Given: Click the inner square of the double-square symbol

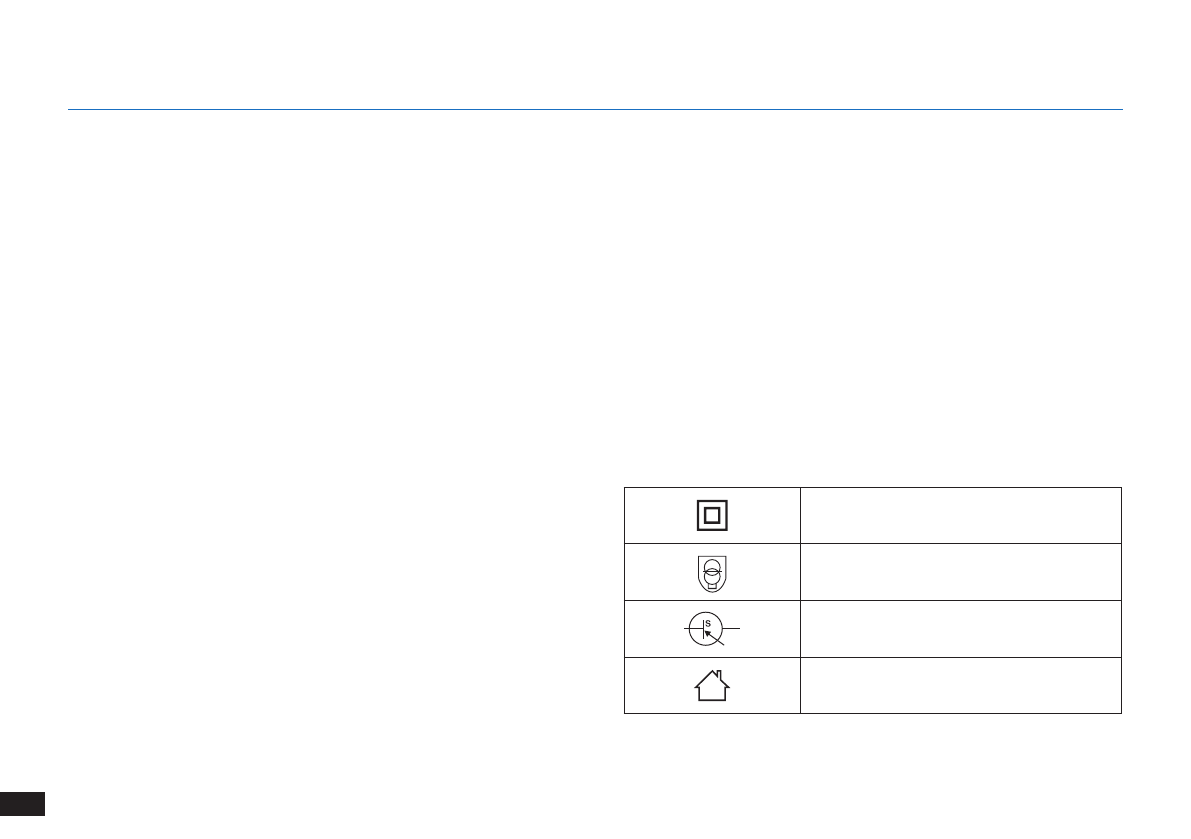Looking at the screenshot, I should tap(712, 516).
